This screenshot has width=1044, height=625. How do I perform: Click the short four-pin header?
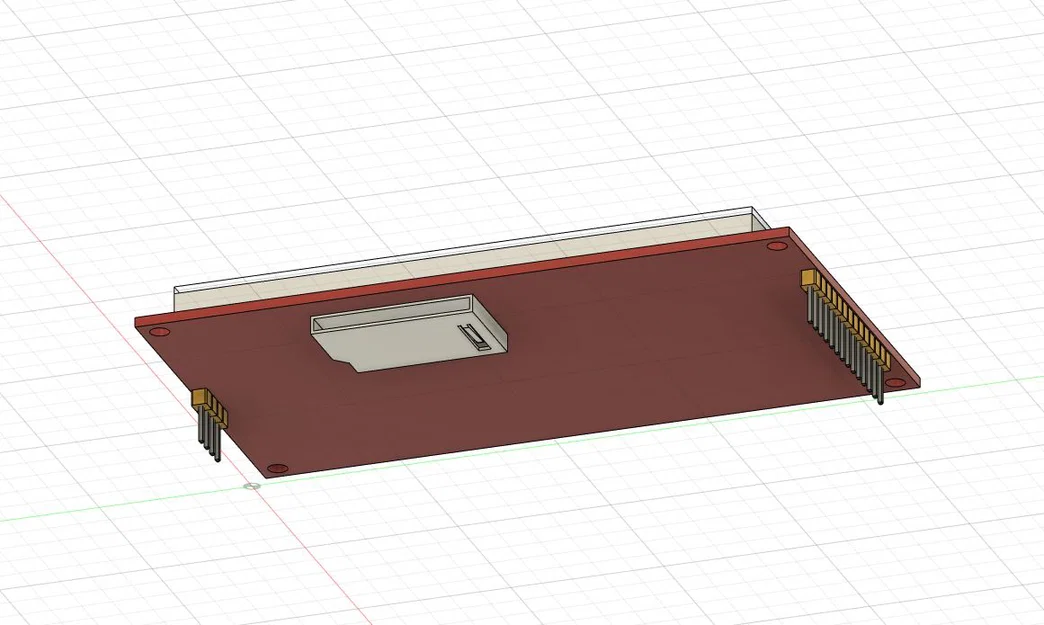[x=210, y=424]
